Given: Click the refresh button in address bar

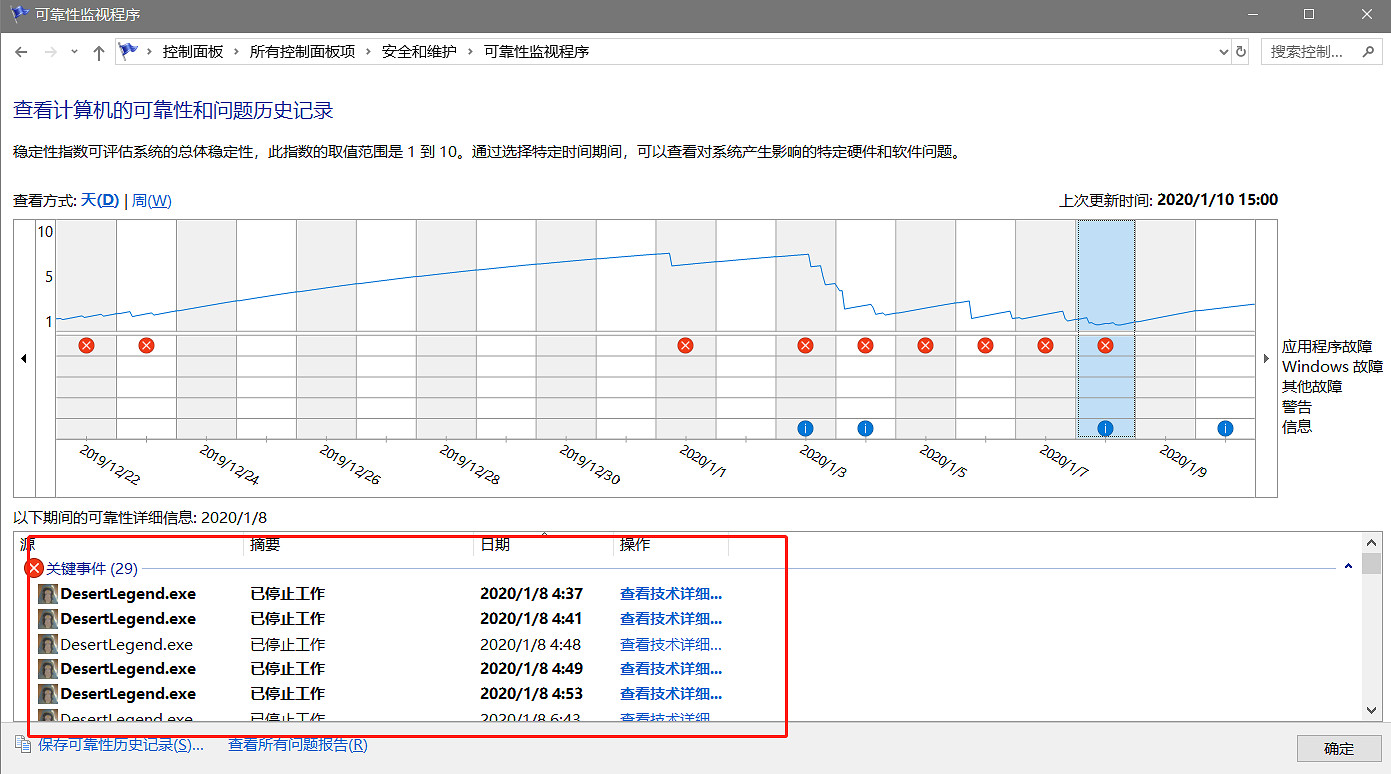Looking at the screenshot, I should coord(1241,52).
